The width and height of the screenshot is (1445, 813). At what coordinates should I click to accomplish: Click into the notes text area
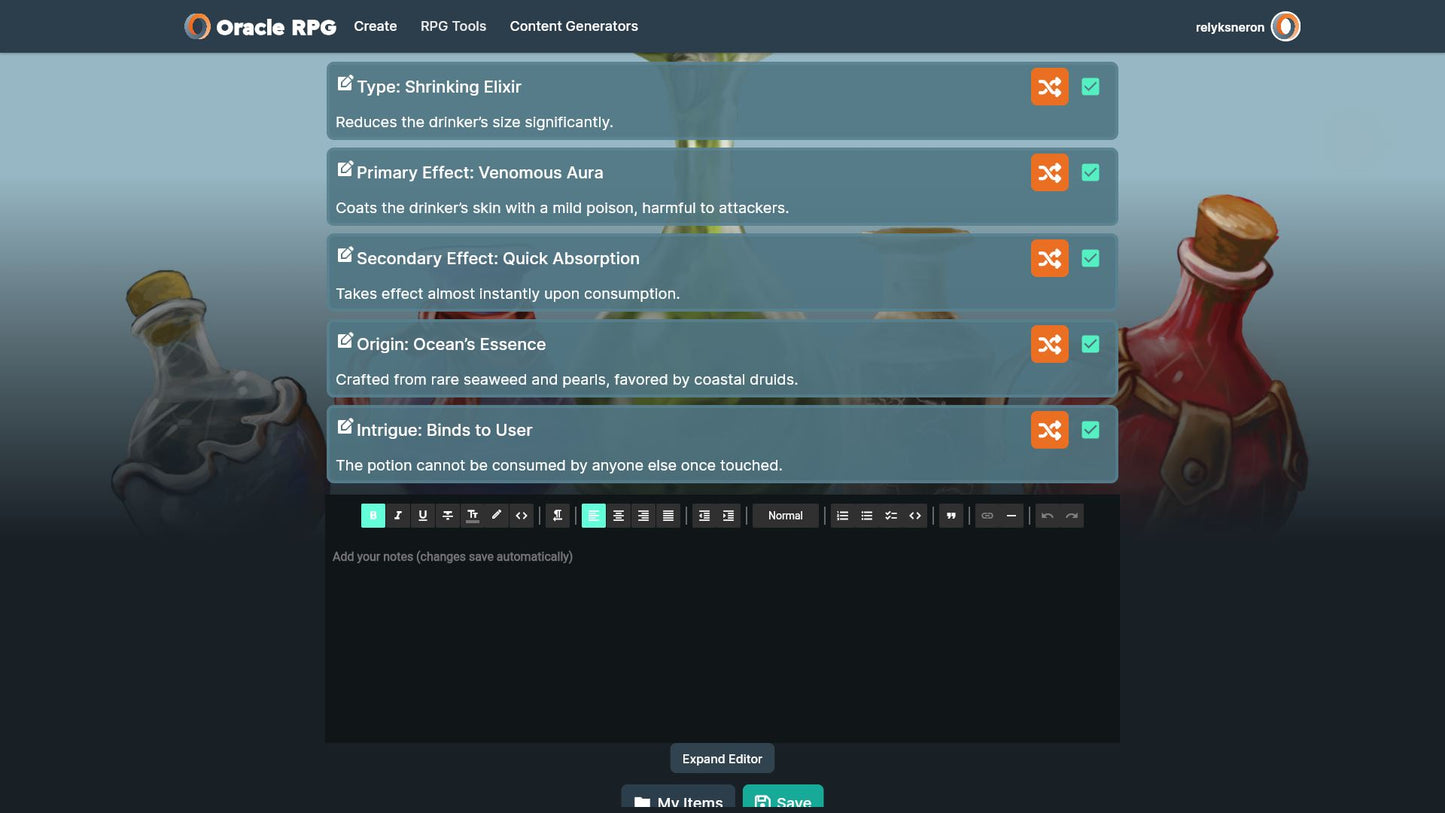point(721,640)
